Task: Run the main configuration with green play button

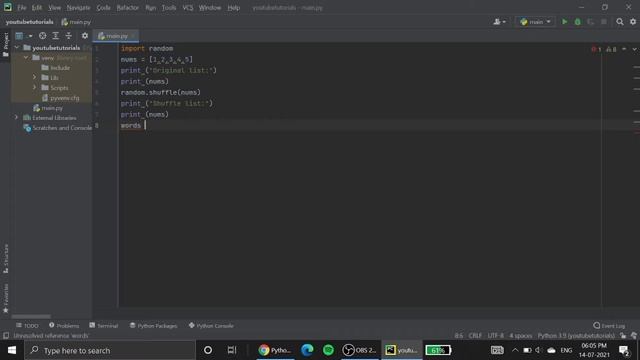Action: [564, 22]
